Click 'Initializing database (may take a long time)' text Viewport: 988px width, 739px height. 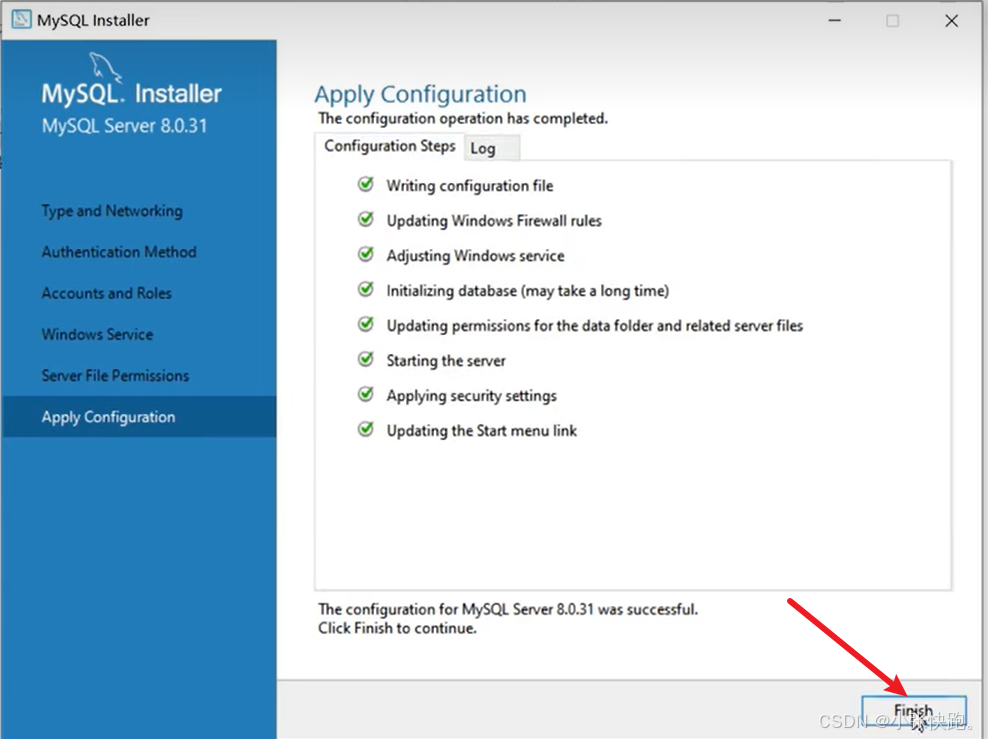[527, 290]
